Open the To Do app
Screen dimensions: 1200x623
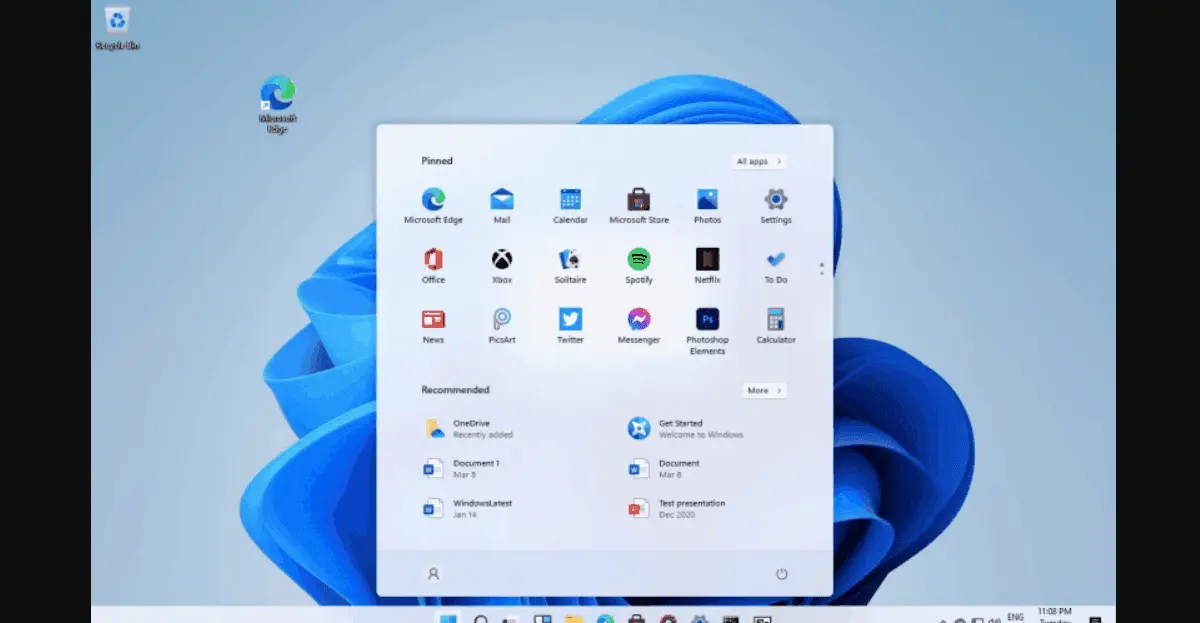click(776, 265)
